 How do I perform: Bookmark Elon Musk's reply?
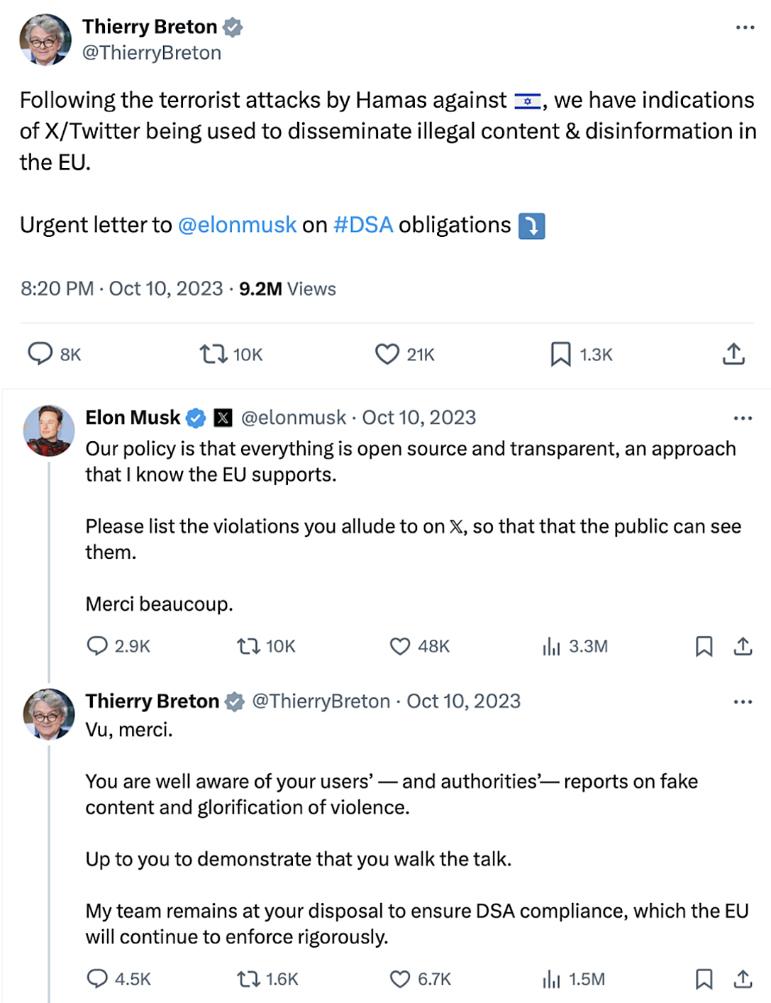pos(704,647)
